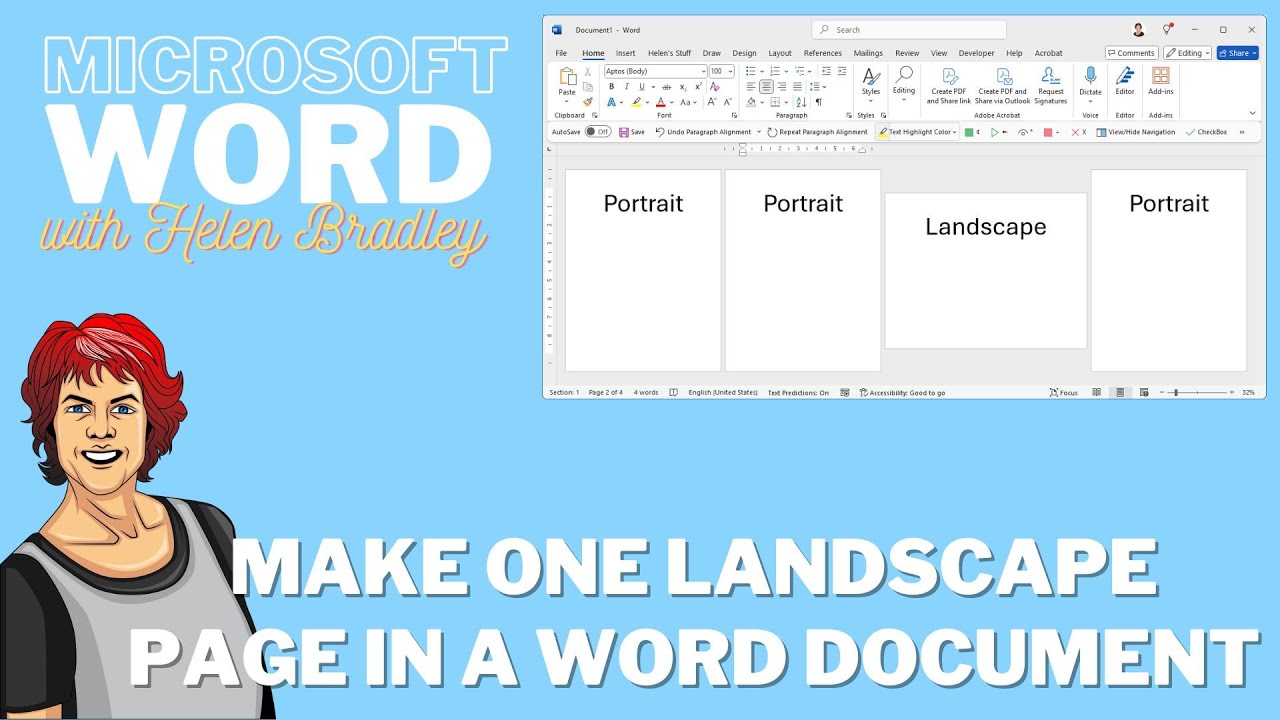Viewport: 1280px width, 720px height.
Task: Open the Aptos (Body) font name dropdown
Action: 703,71
